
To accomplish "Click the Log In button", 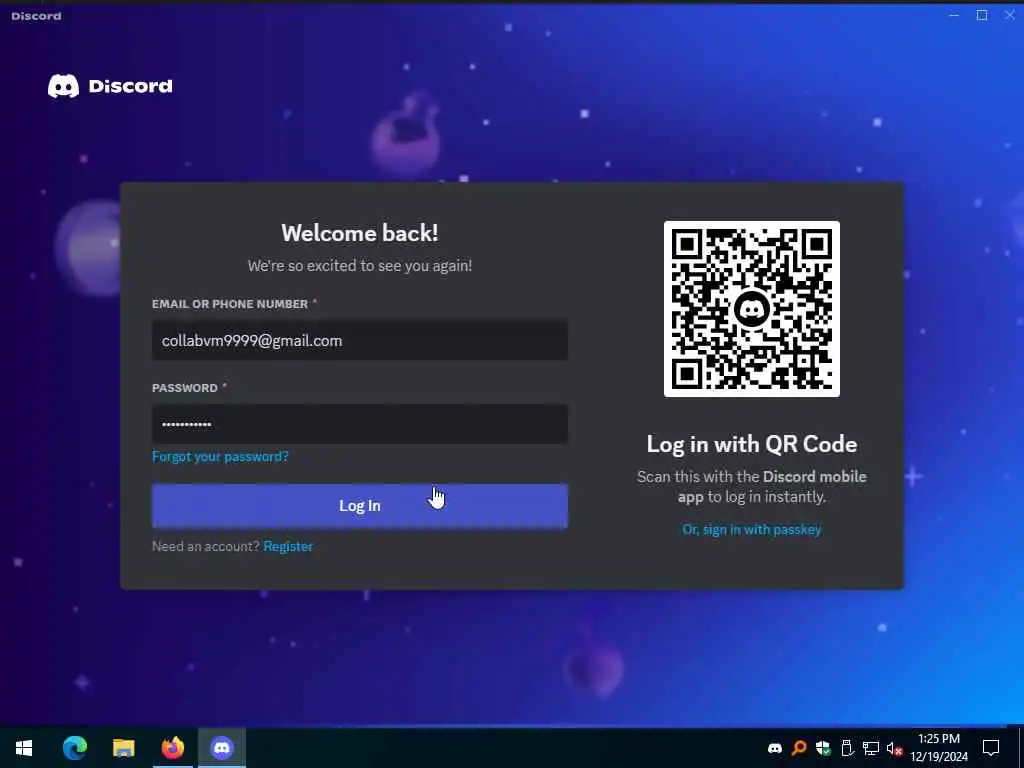I will (x=360, y=505).
